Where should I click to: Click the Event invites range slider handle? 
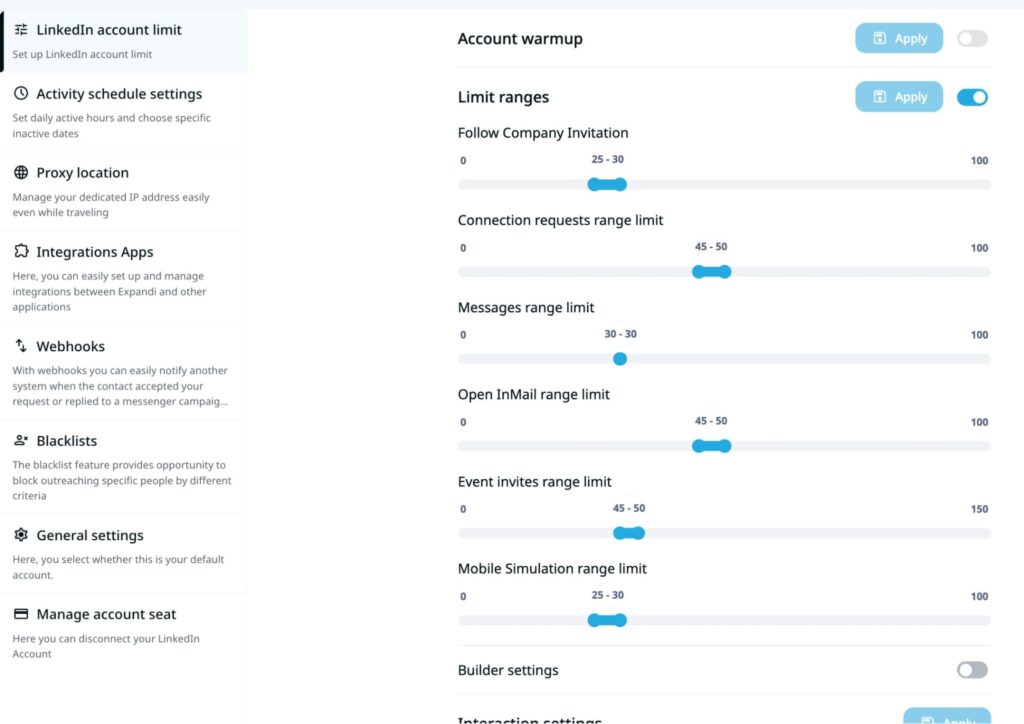629,533
